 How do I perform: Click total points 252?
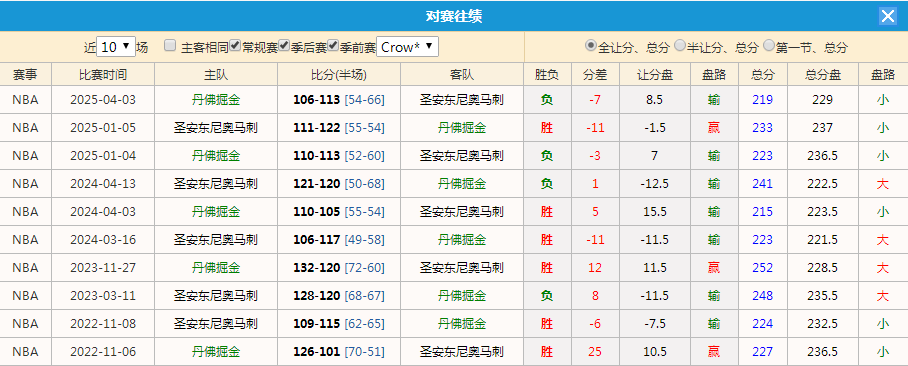[763, 268]
